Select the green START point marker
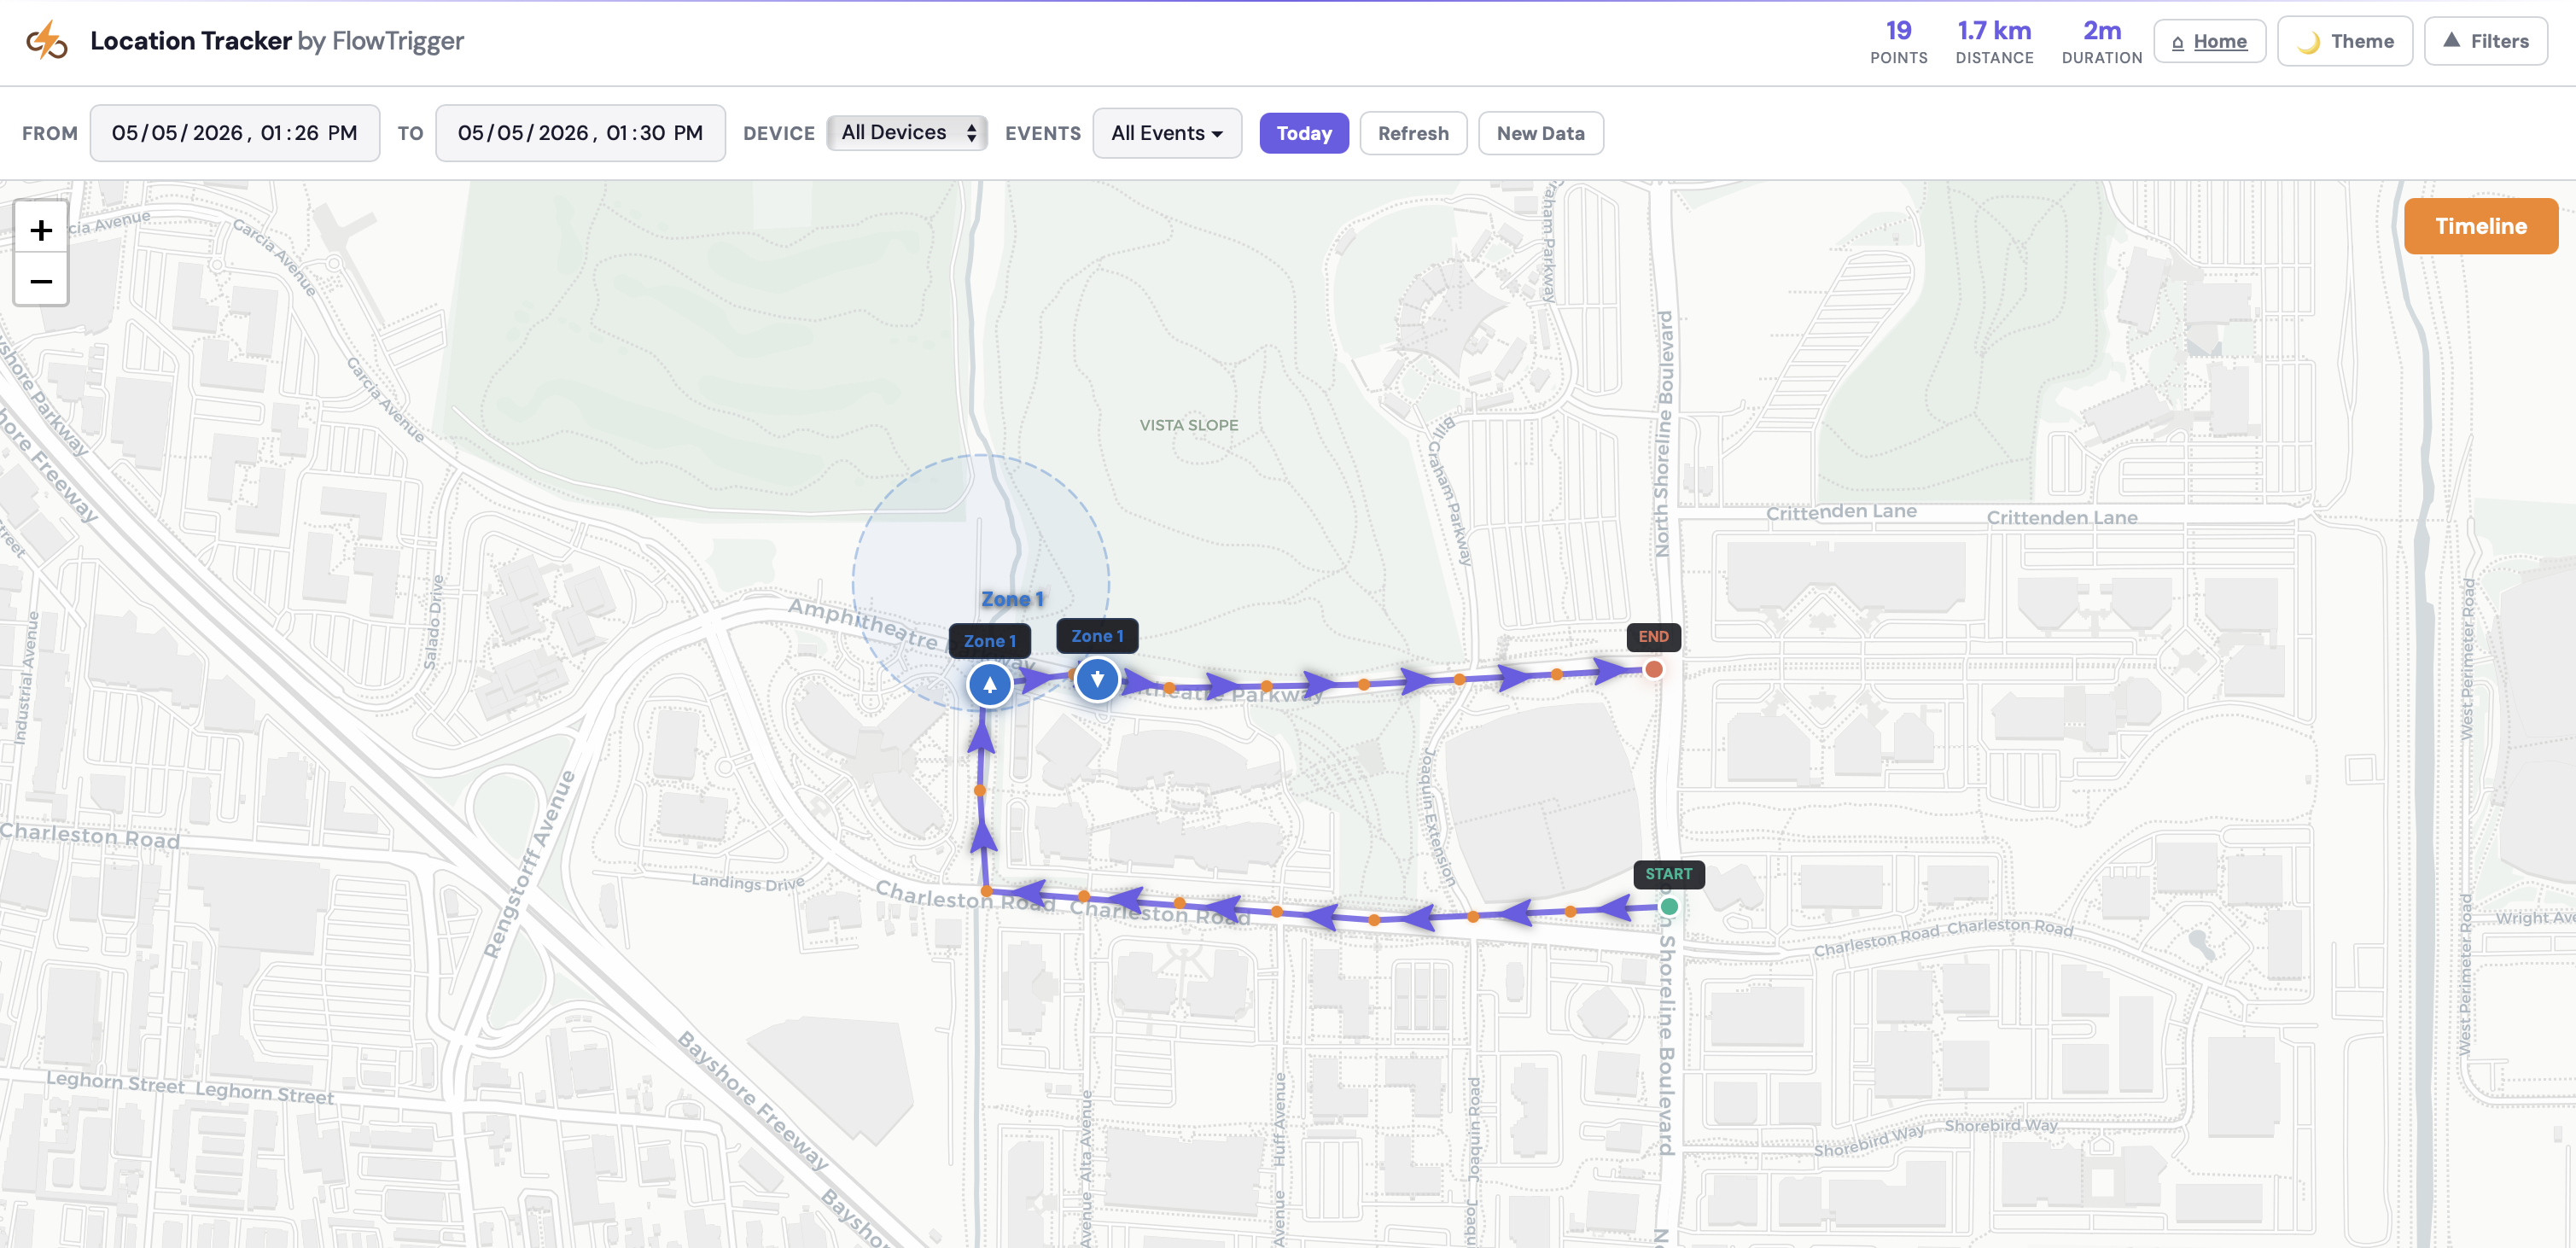The width and height of the screenshot is (2576, 1248). point(1669,907)
